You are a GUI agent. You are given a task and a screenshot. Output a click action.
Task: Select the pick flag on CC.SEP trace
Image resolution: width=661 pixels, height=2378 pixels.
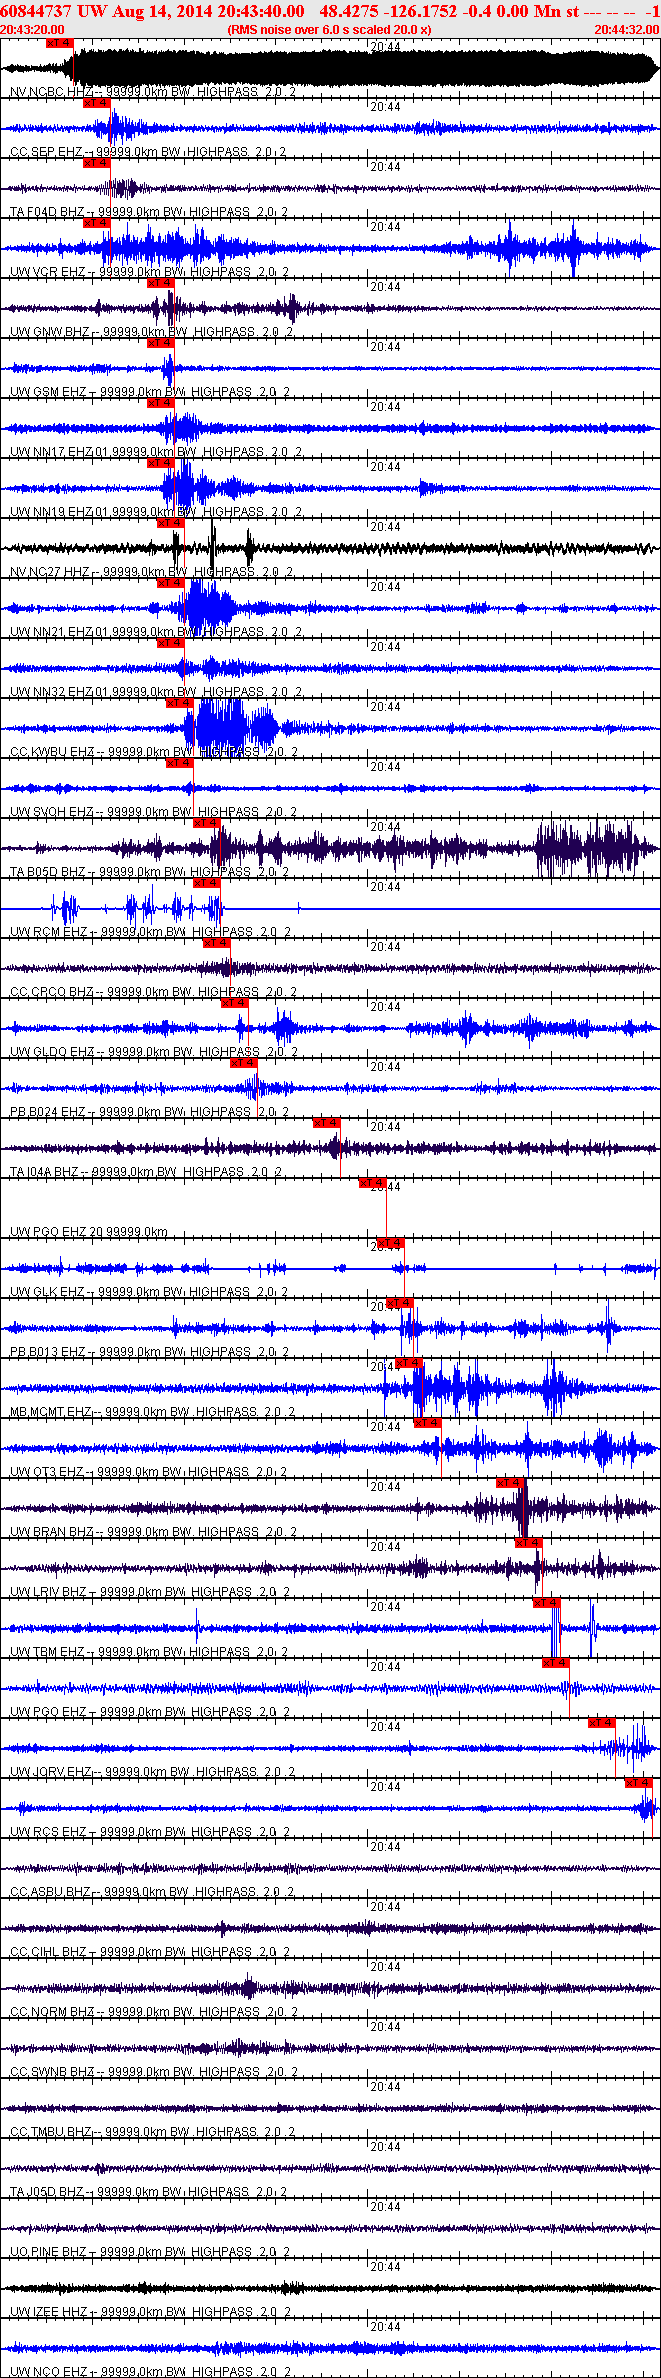coord(96,103)
